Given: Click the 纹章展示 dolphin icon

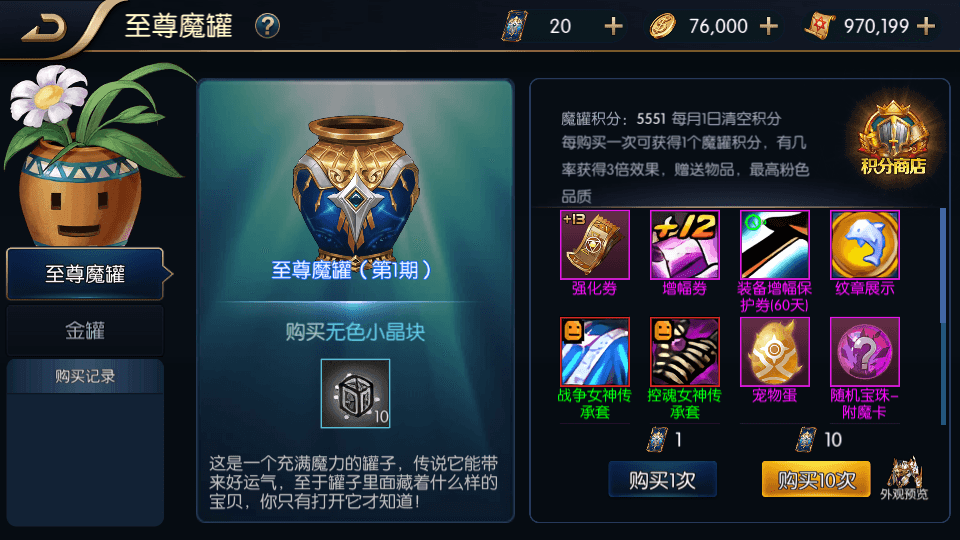Looking at the screenshot, I should (x=864, y=245).
